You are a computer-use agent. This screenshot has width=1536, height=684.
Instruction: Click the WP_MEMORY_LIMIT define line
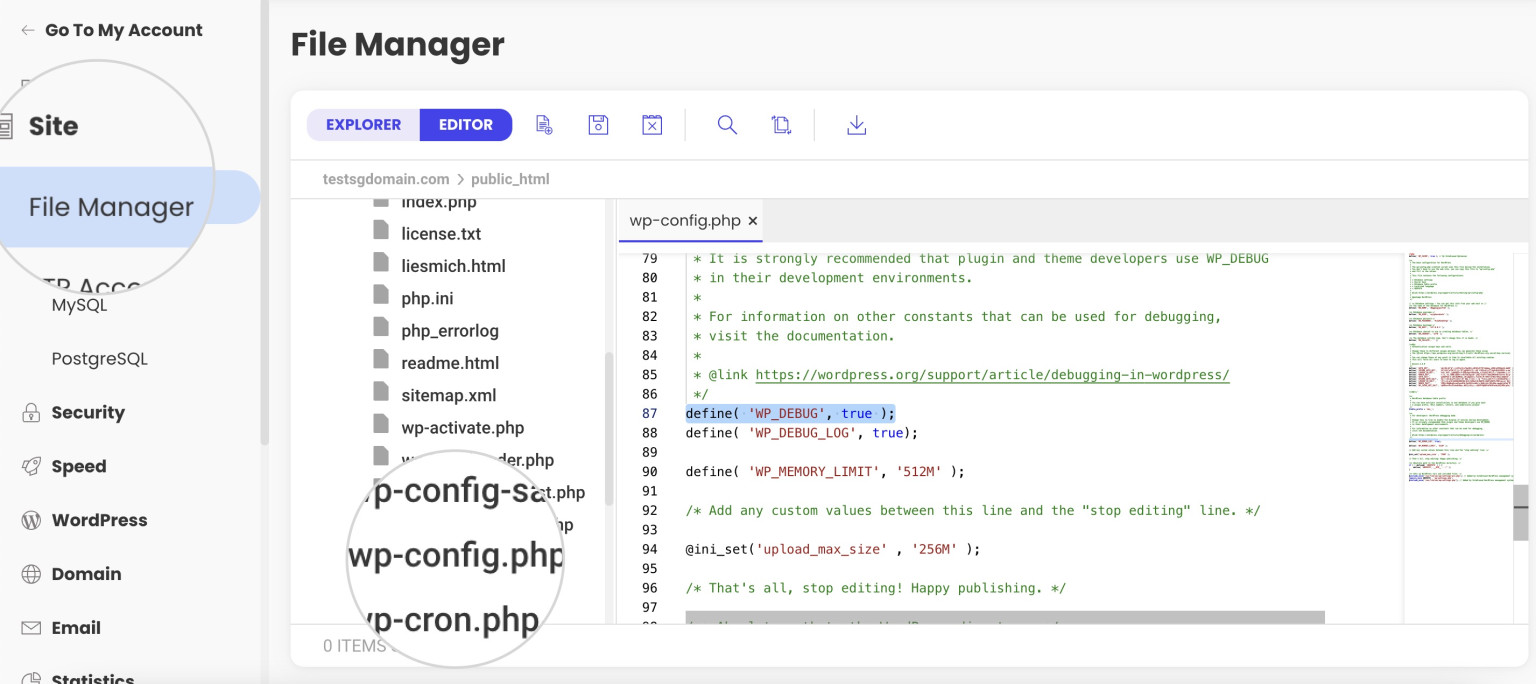825,471
